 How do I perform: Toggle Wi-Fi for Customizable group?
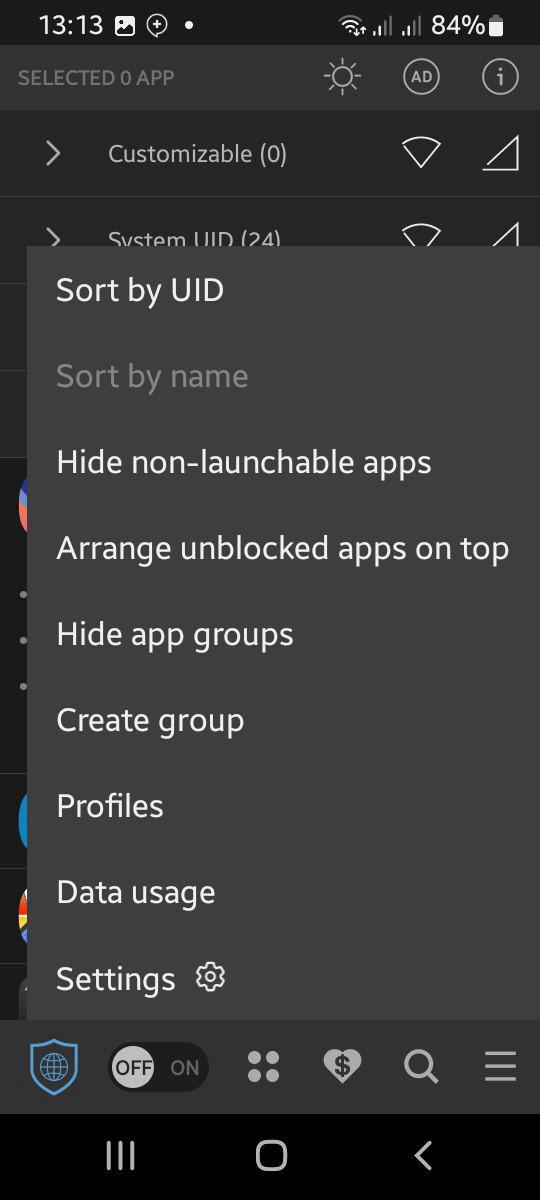point(421,153)
